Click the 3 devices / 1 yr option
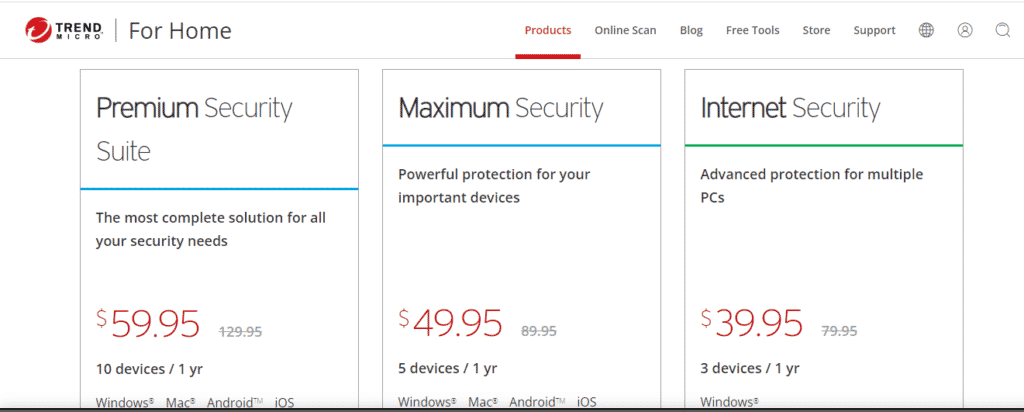This screenshot has width=1024, height=412. (x=750, y=368)
